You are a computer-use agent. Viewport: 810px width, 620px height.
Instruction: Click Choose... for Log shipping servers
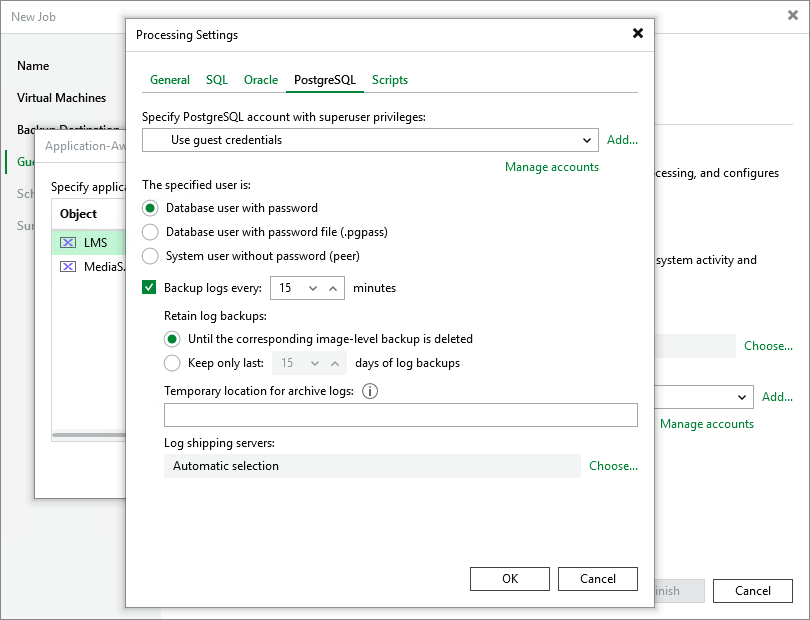[612, 466]
